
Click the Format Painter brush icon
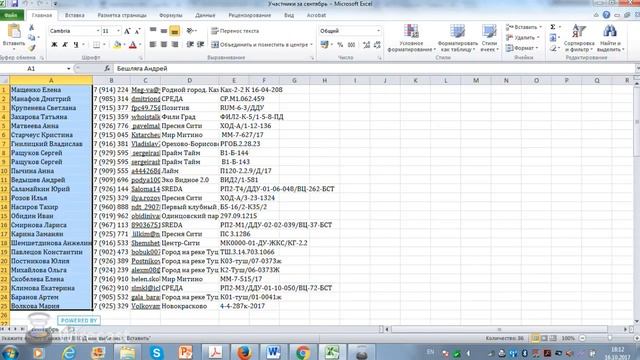pyautogui.click(x=31, y=48)
